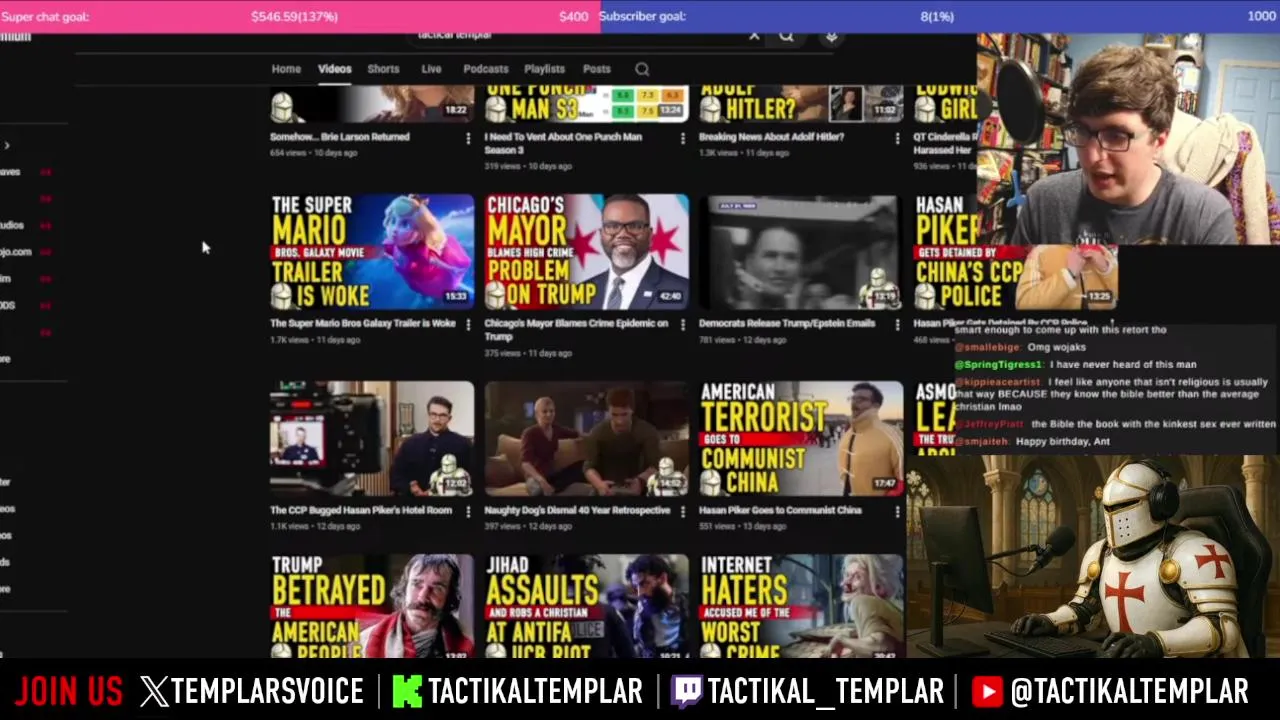Screen dimensions: 1280x720
Task: Click the Kick TACTIKALTEMPLAR banner handle
Action: [x=517, y=691]
